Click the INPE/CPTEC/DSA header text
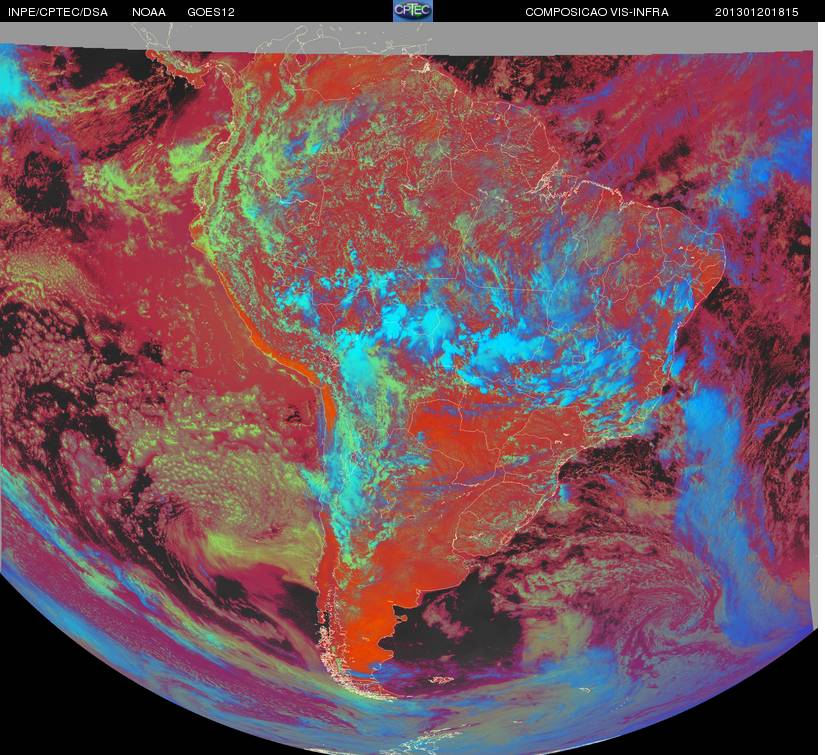 point(58,12)
